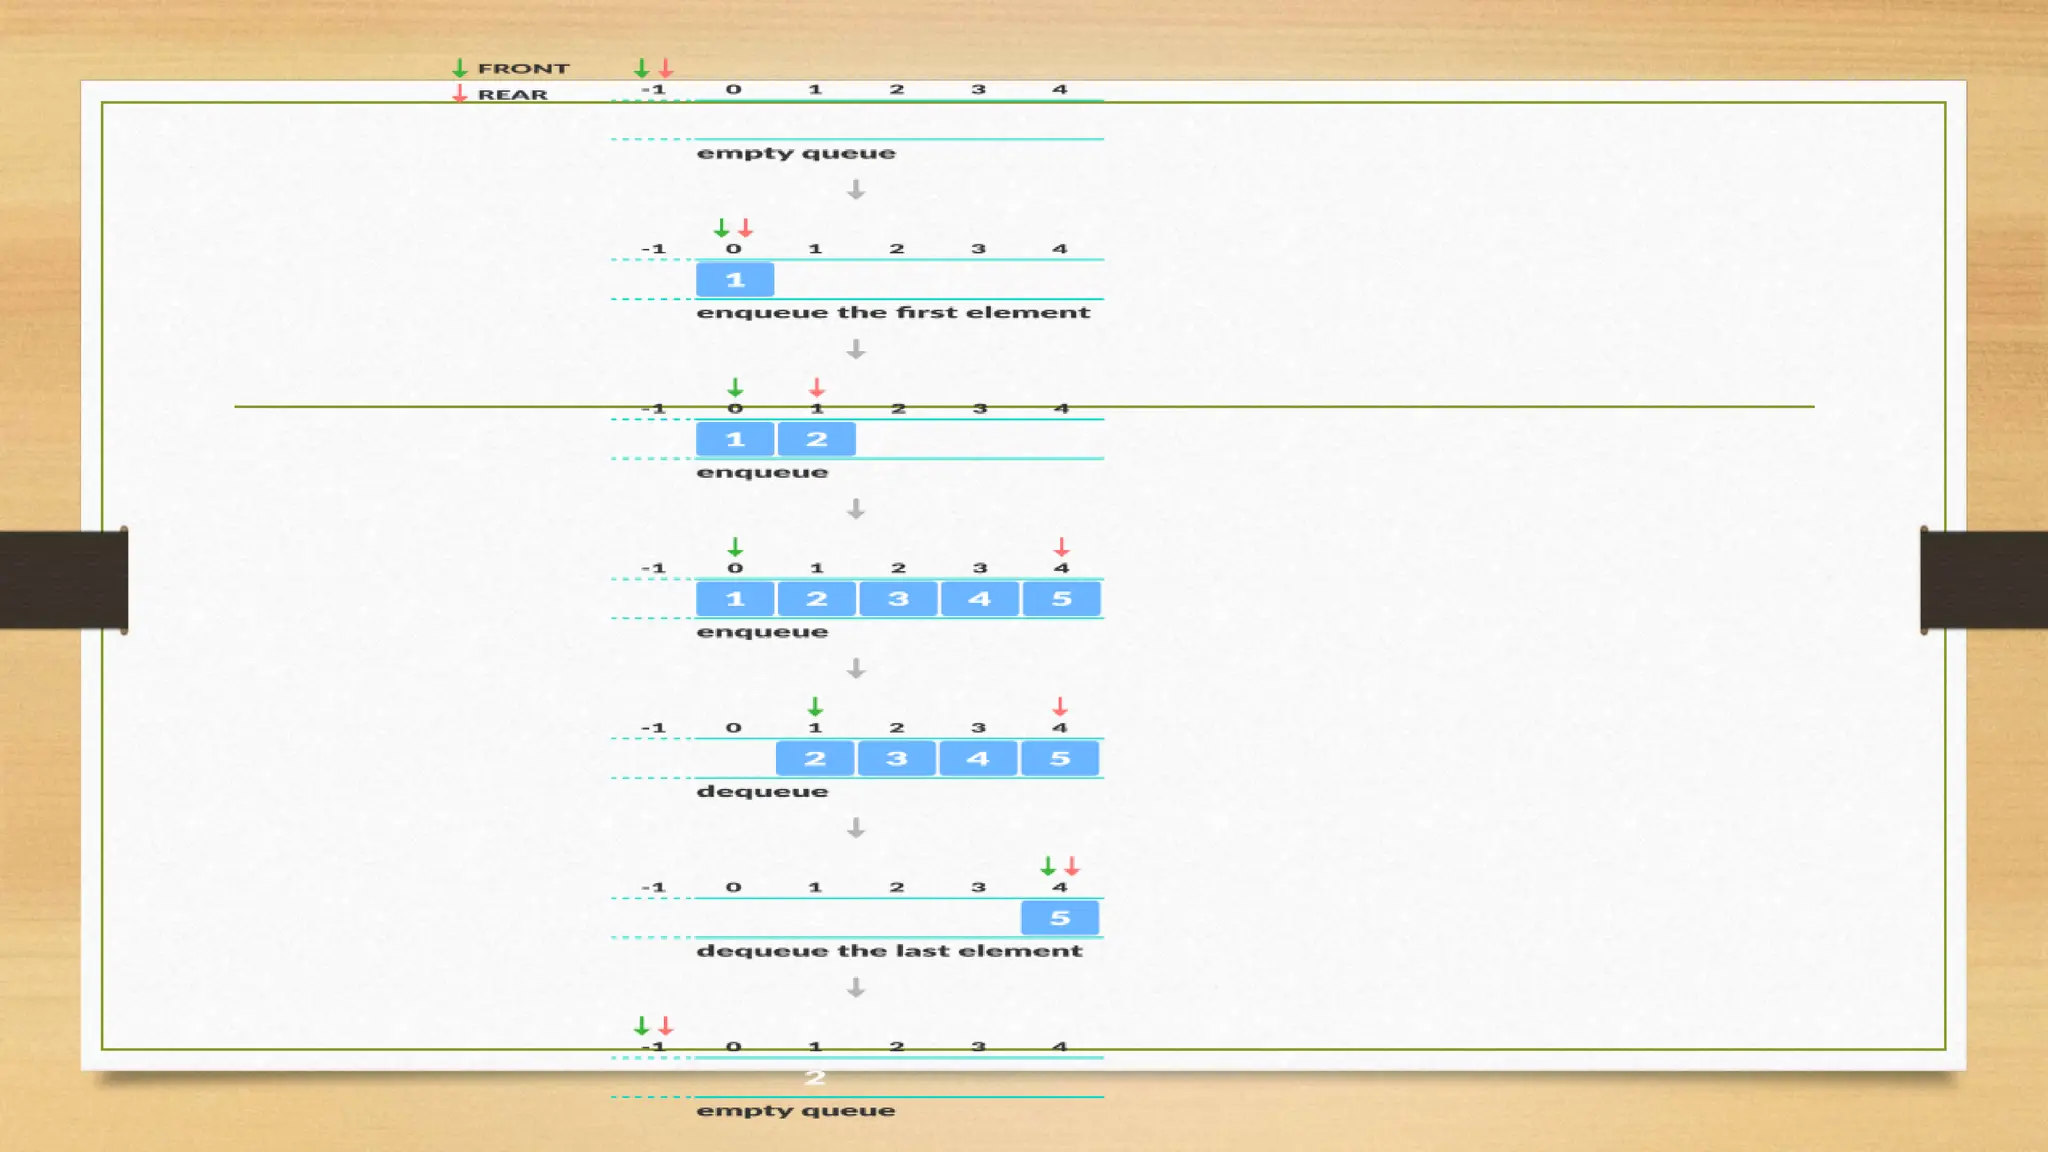The image size is (2048, 1152).
Task: Click the red REAR legend arrow
Action: (x=460, y=94)
